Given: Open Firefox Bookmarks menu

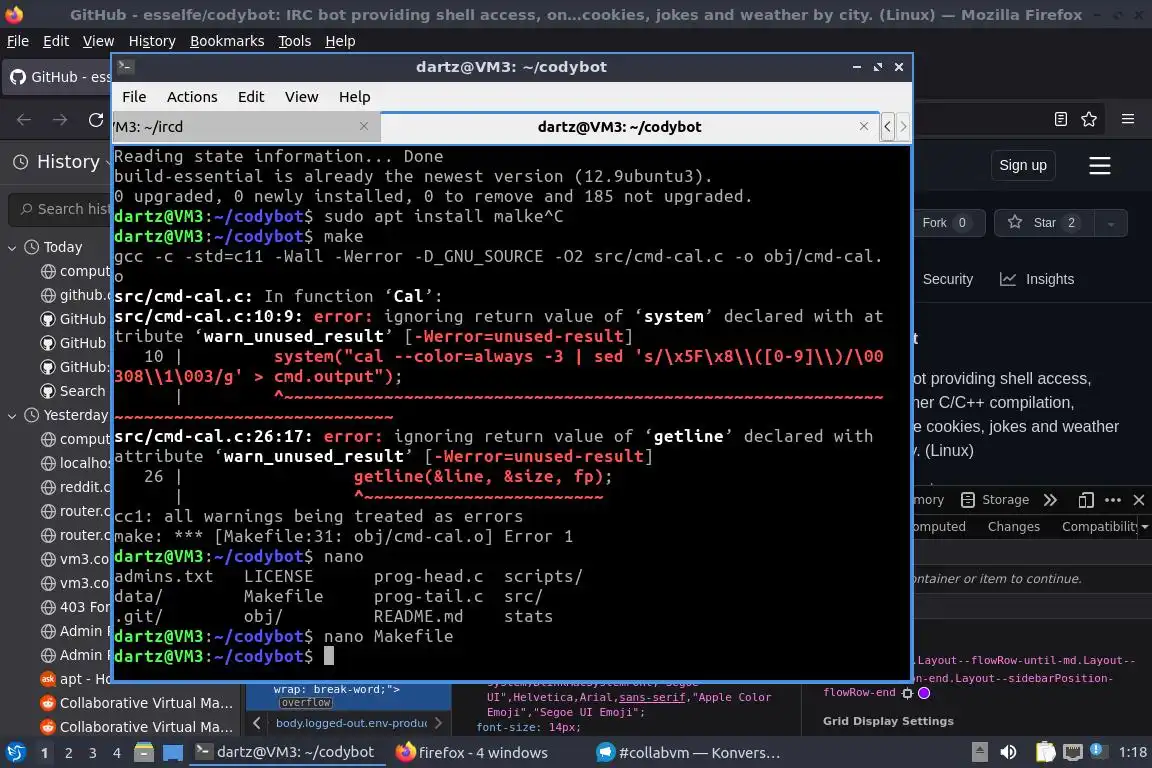Looking at the screenshot, I should pos(227,41).
